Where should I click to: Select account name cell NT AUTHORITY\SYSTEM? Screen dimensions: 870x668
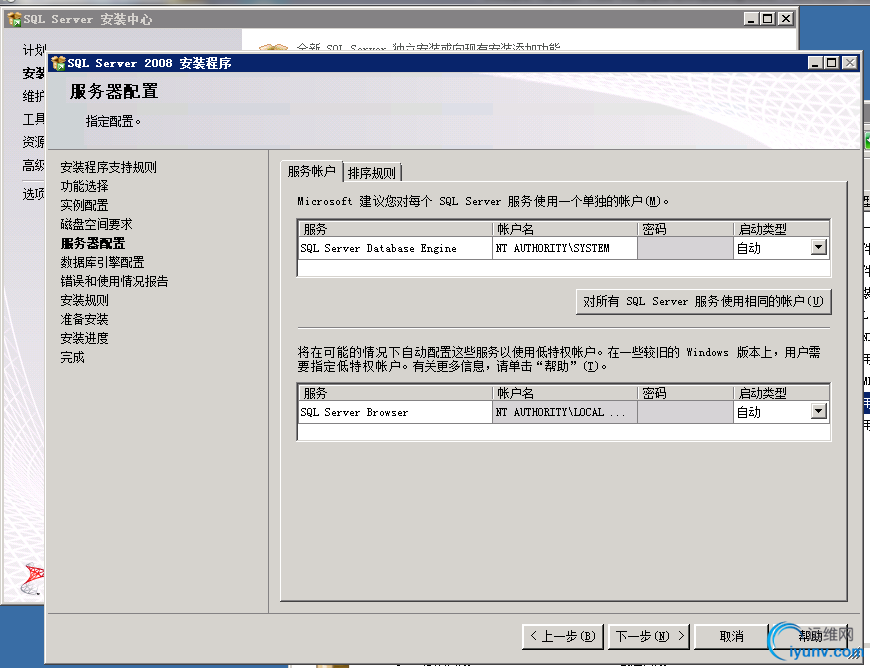click(x=564, y=248)
